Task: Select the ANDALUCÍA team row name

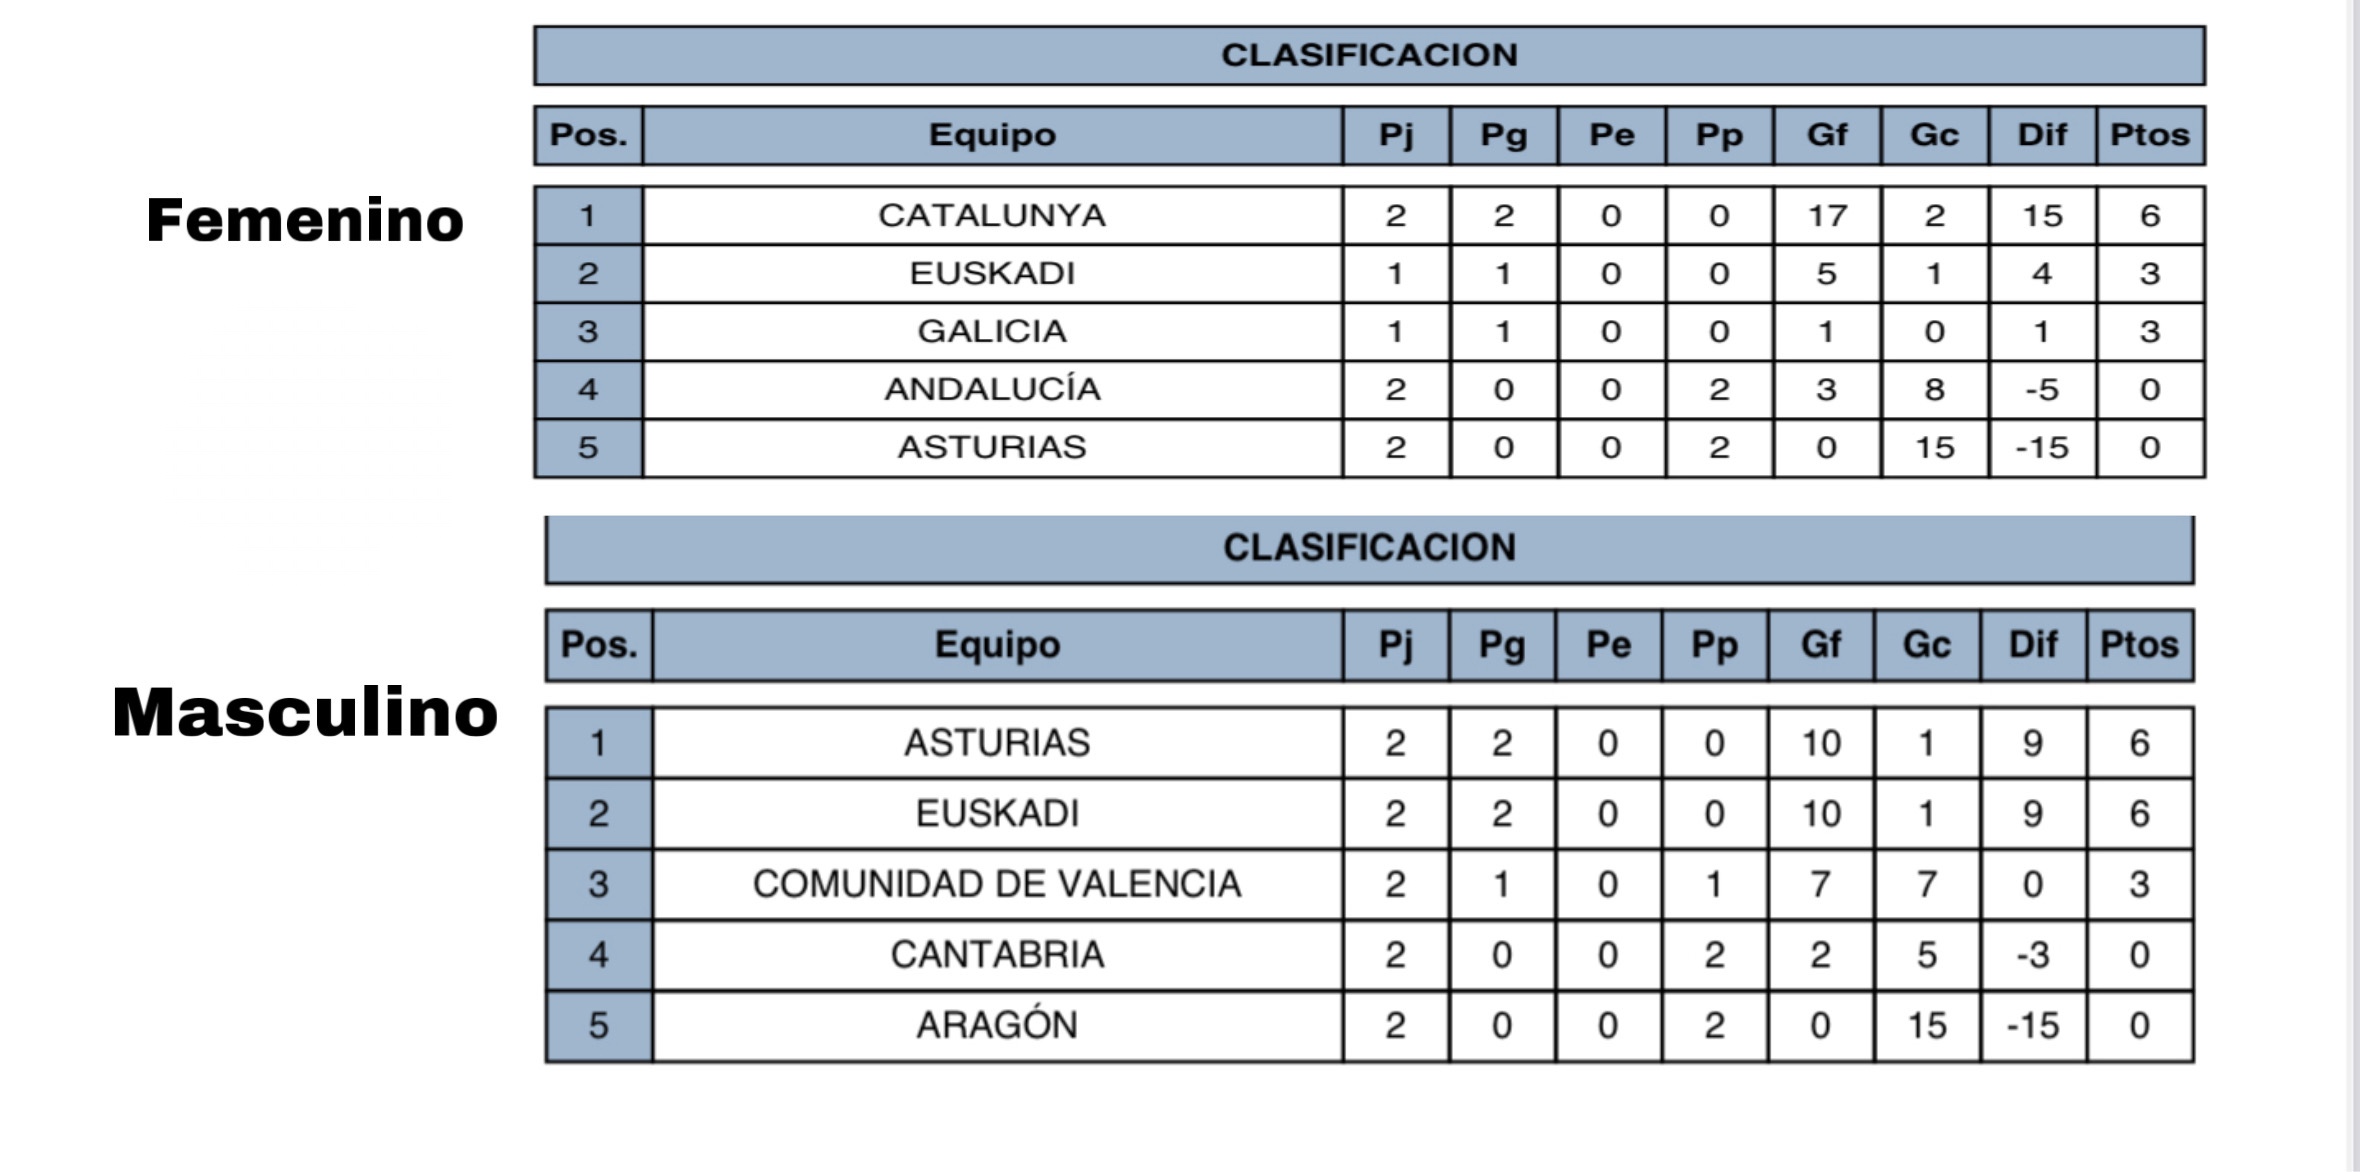Action: (x=992, y=389)
